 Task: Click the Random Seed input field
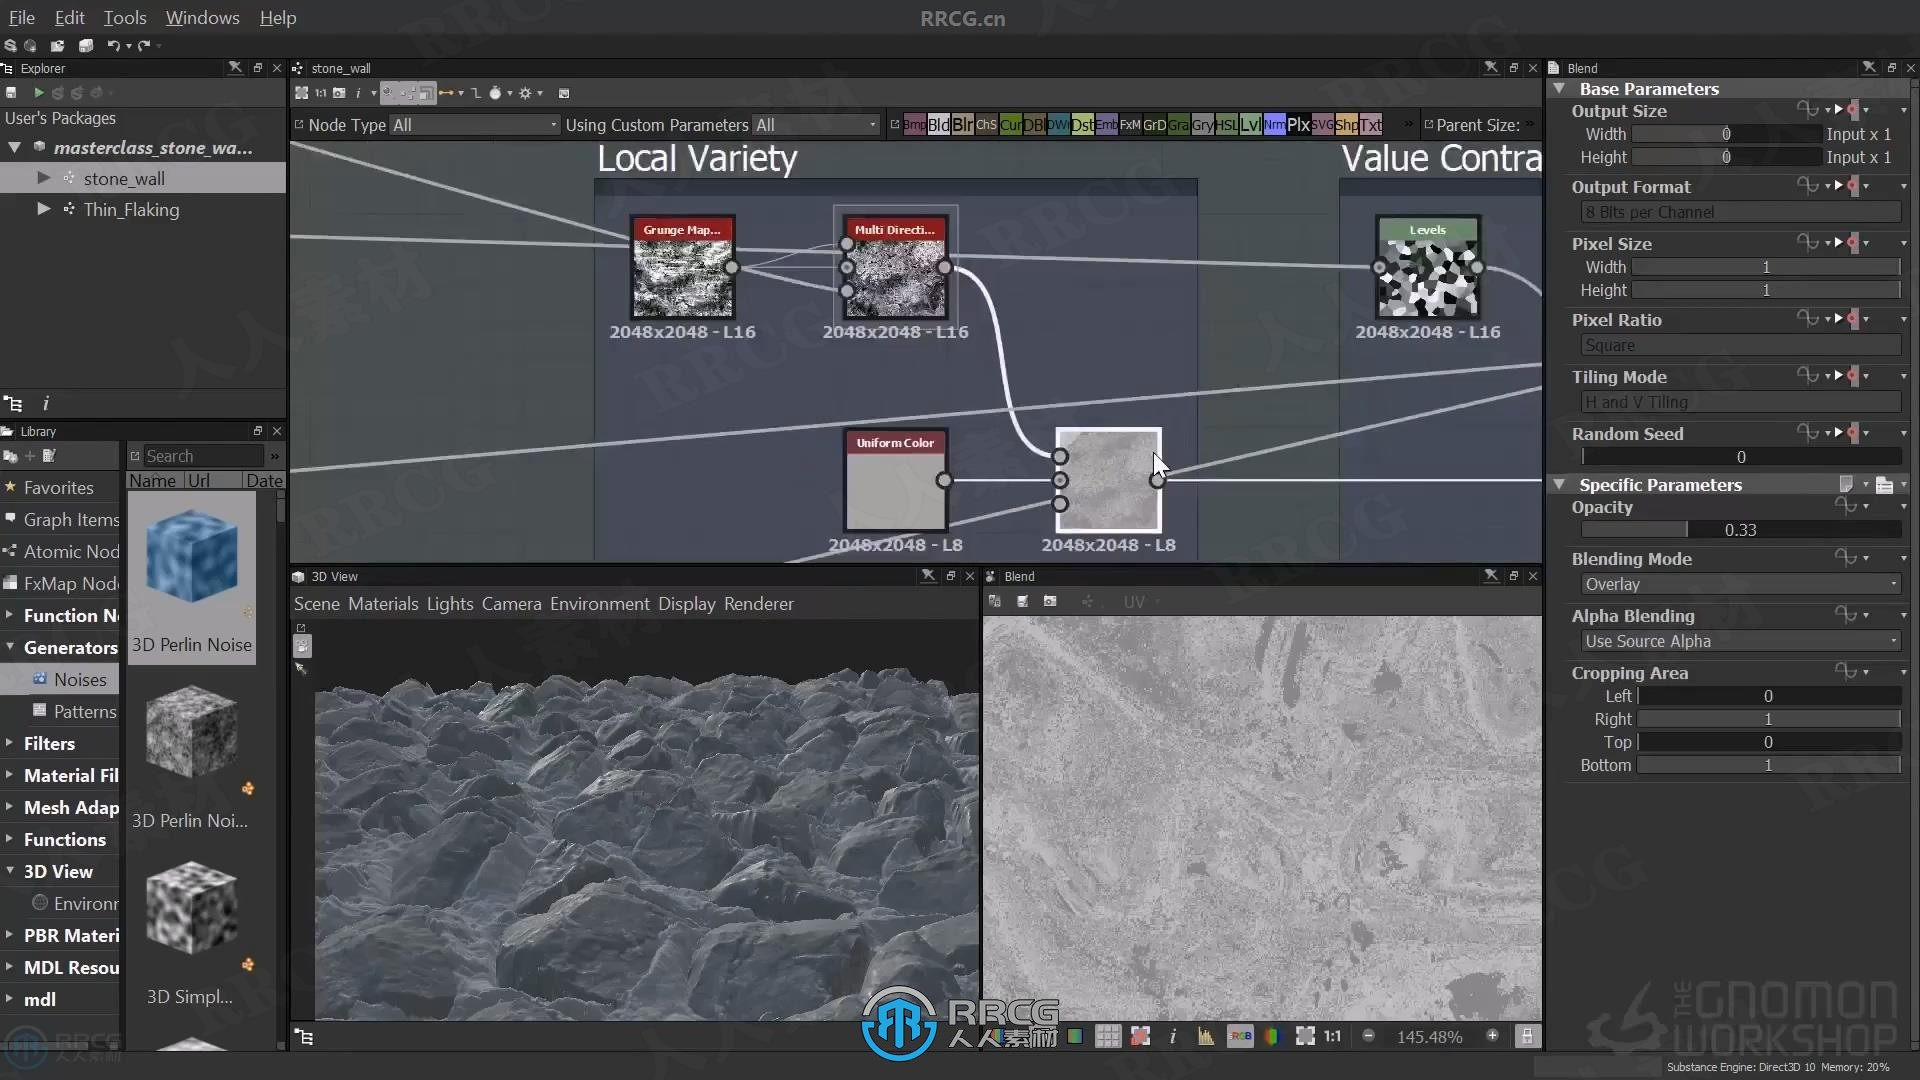click(1741, 456)
